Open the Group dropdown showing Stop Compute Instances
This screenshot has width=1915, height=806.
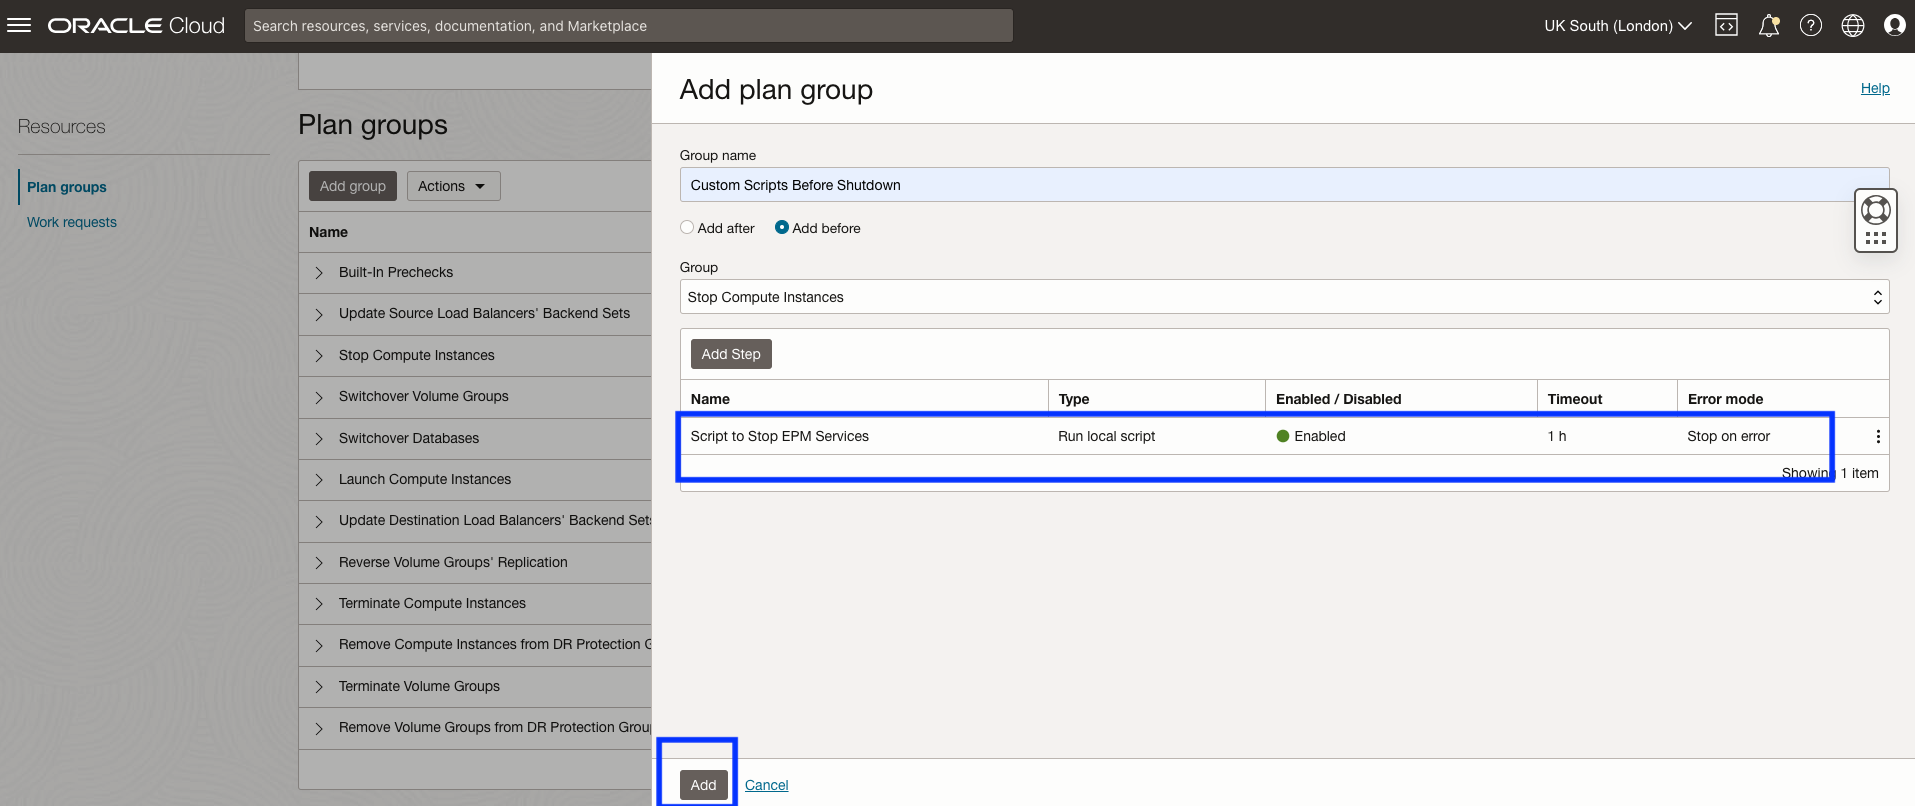pos(1284,297)
